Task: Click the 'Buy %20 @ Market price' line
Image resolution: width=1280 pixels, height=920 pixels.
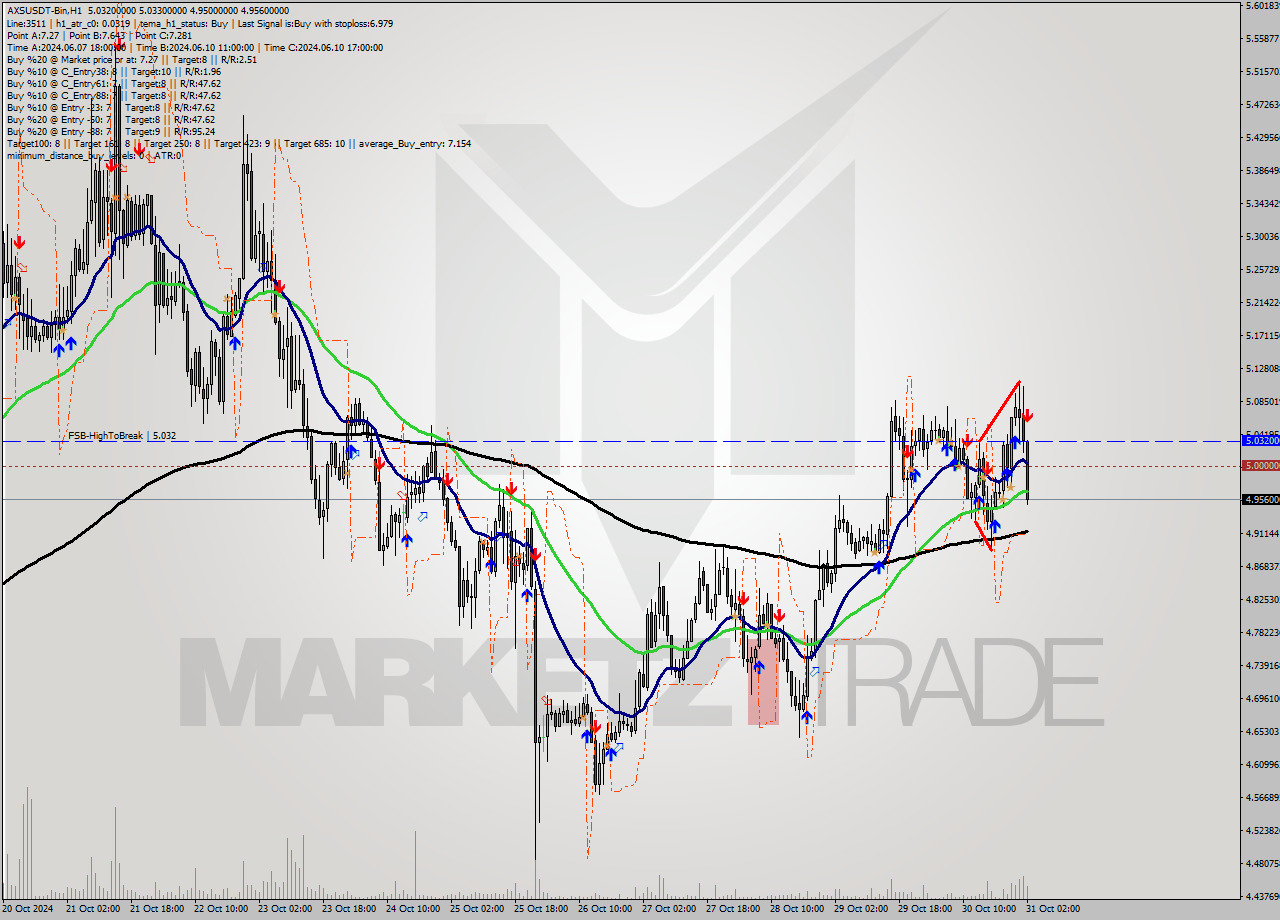Action: pyautogui.click(x=132, y=59)
